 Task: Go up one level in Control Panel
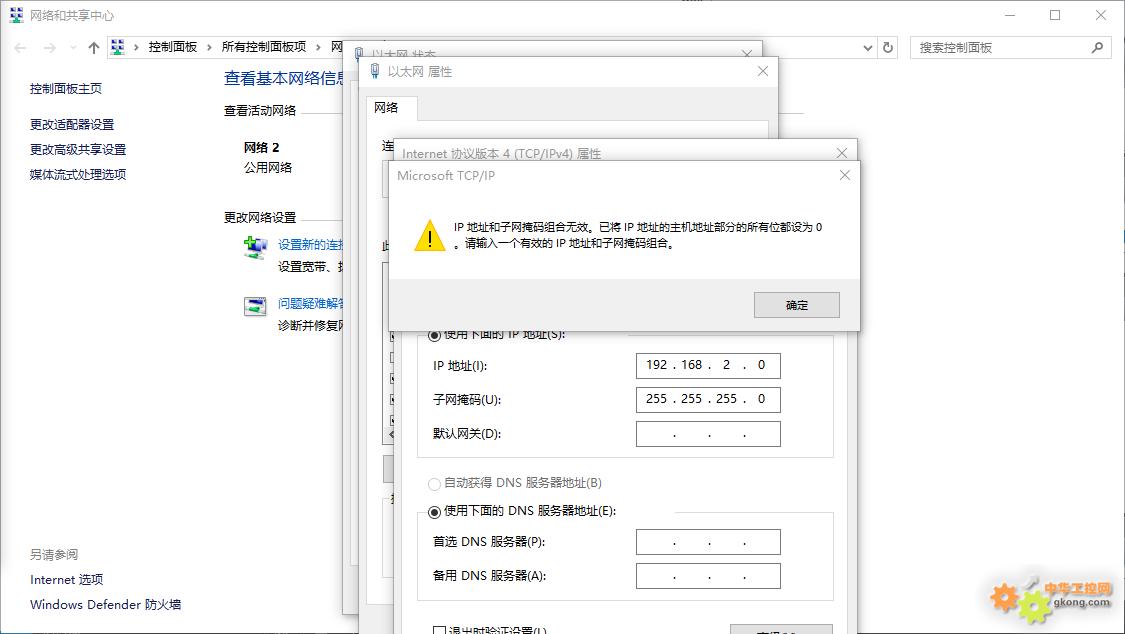pos(93,48)
